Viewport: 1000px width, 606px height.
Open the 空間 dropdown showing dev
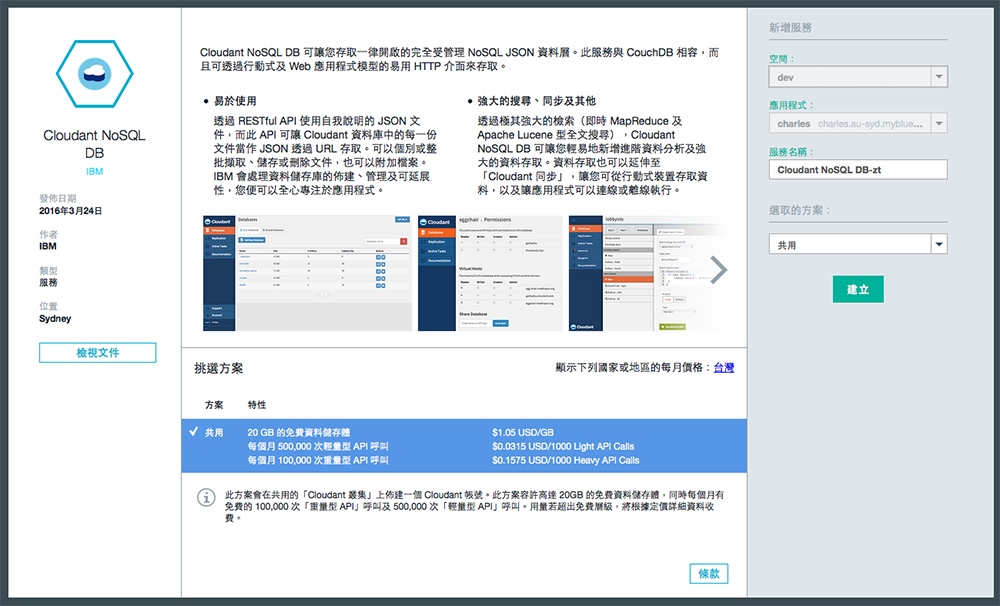858,77
